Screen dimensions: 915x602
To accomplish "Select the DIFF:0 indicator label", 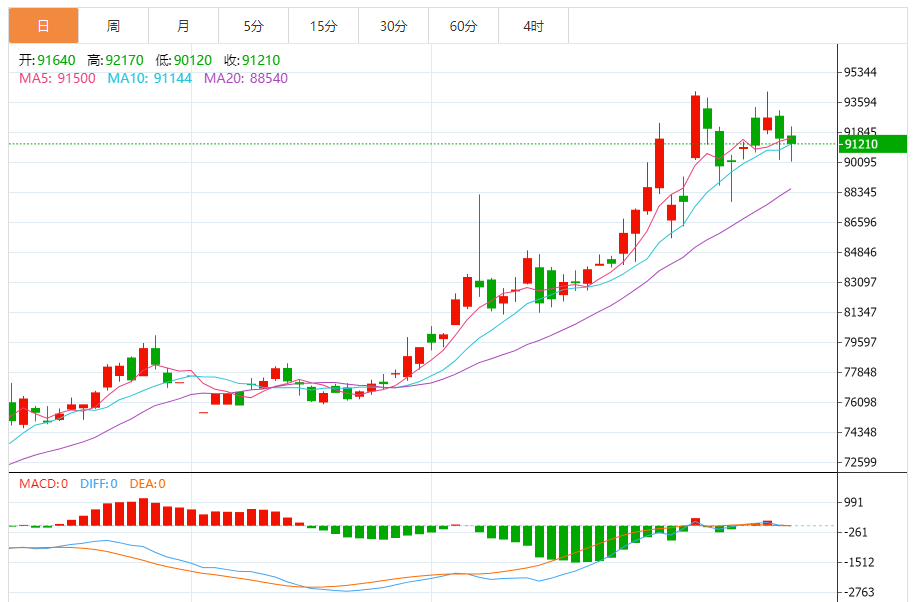I will click(x=96, y=484).
